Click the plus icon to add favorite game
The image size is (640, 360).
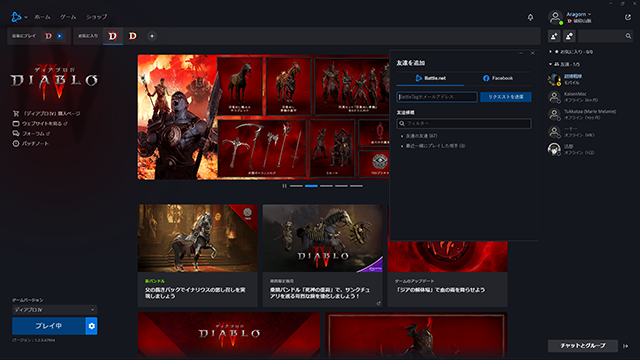pos(152,36)
